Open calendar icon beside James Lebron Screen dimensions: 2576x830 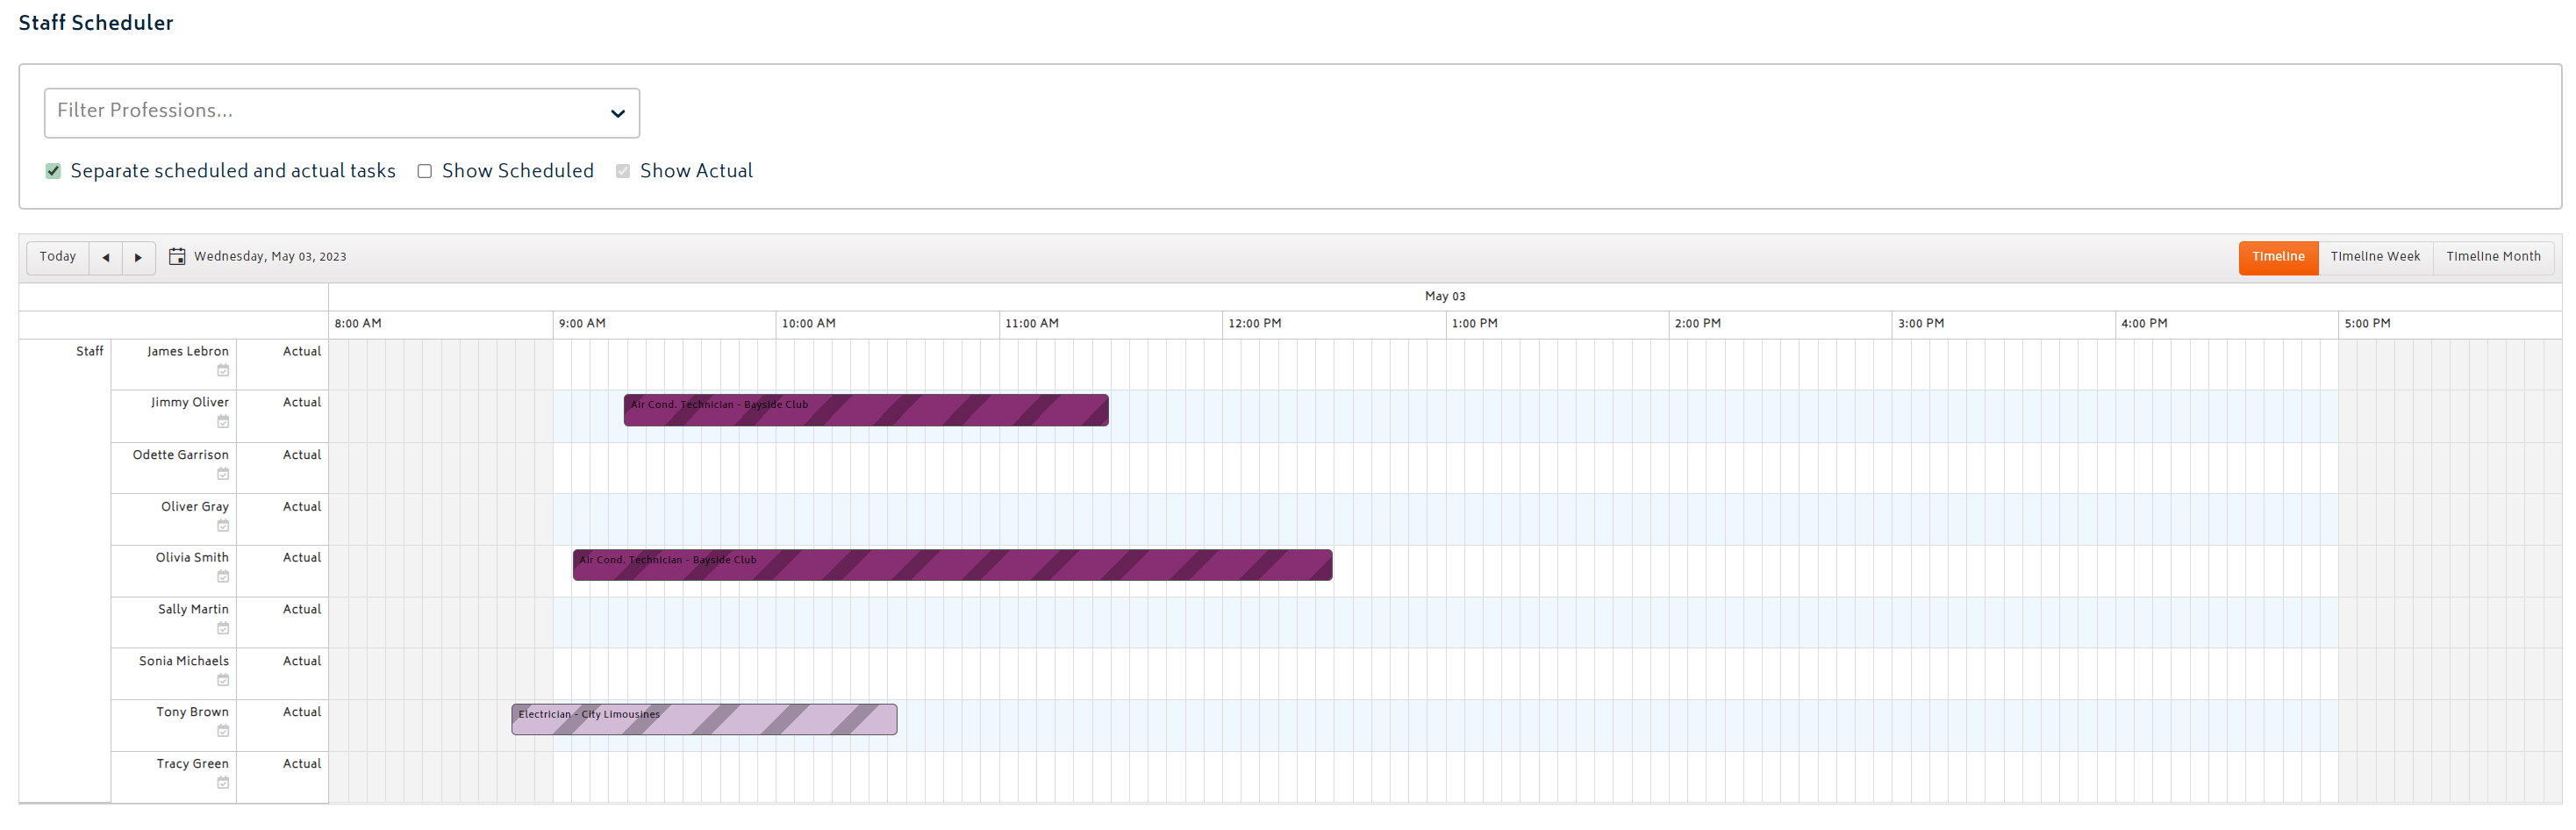click(x=223, y=371)
